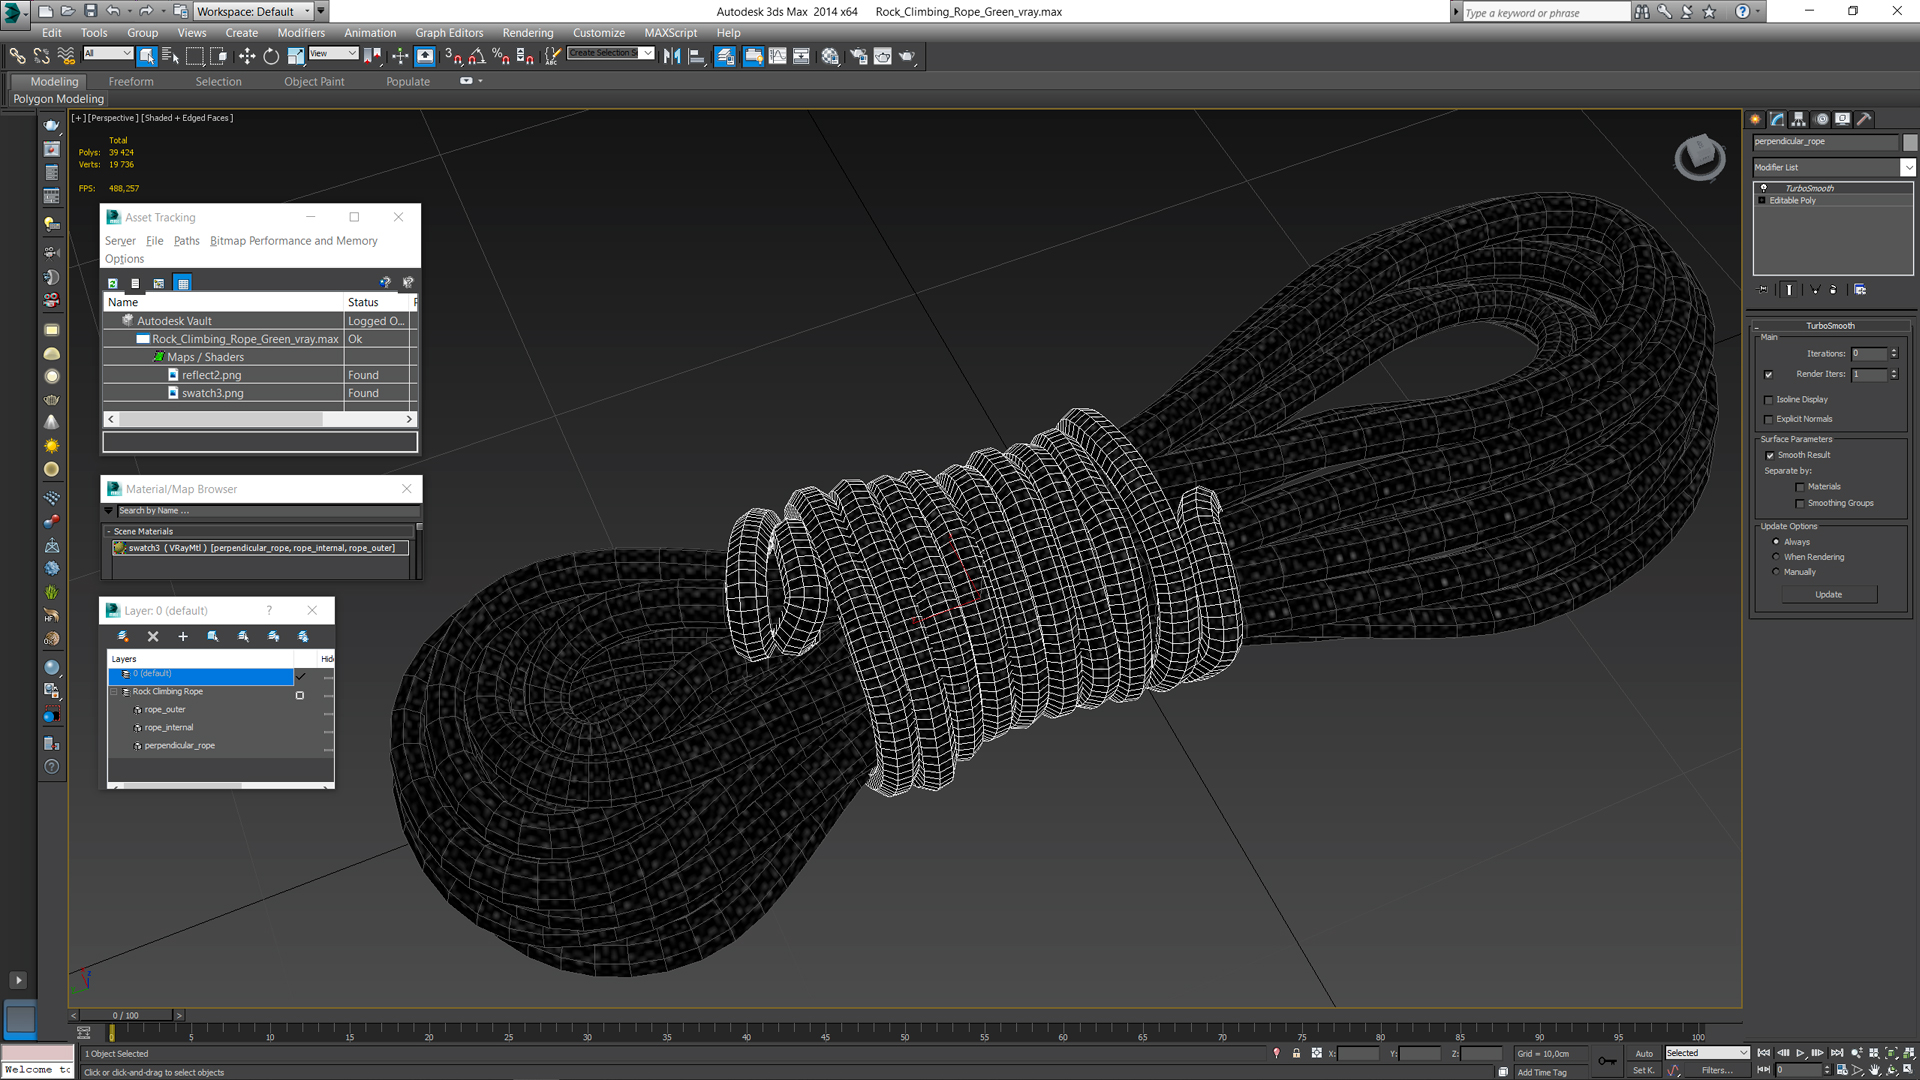Select the Move tool in main toolbar
This screenshot has width=1920, height=1080.
247,57
